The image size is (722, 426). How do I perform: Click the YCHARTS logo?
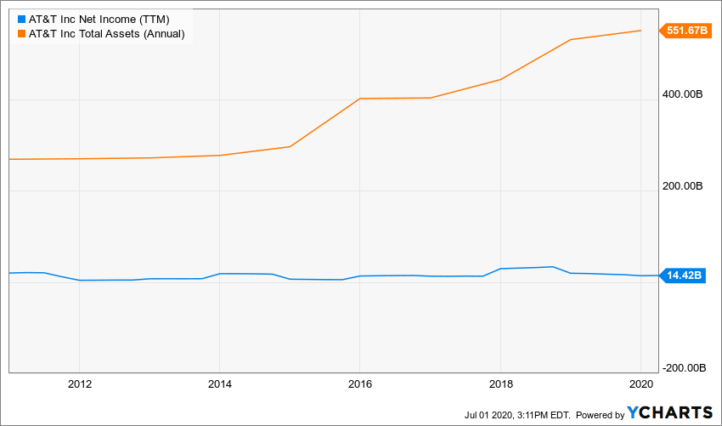[670, 413]
